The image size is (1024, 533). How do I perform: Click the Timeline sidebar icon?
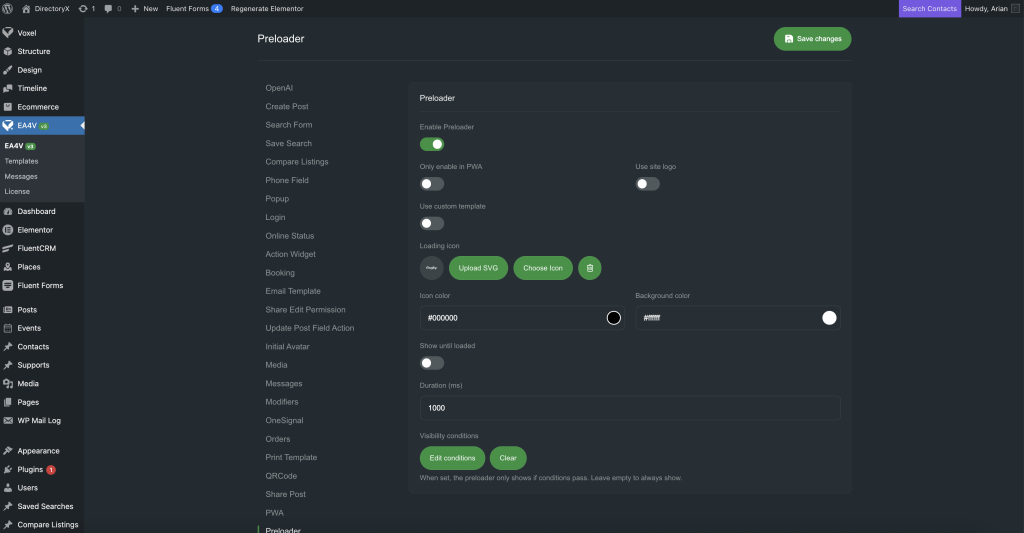pyautogui.click(x=8, y=88)
